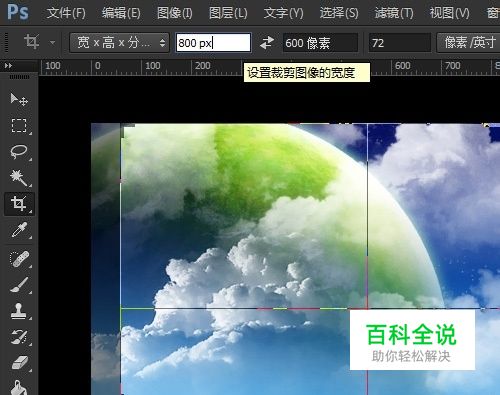Open the 文件(F) menu
Screen dimensions: 500x395
pos(66,13)
